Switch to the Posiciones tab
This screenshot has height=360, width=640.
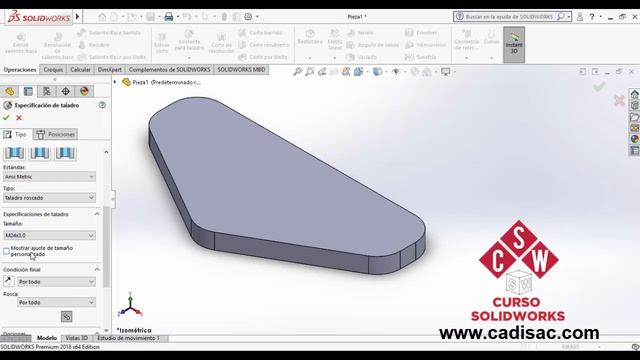[x=55, y=134]
